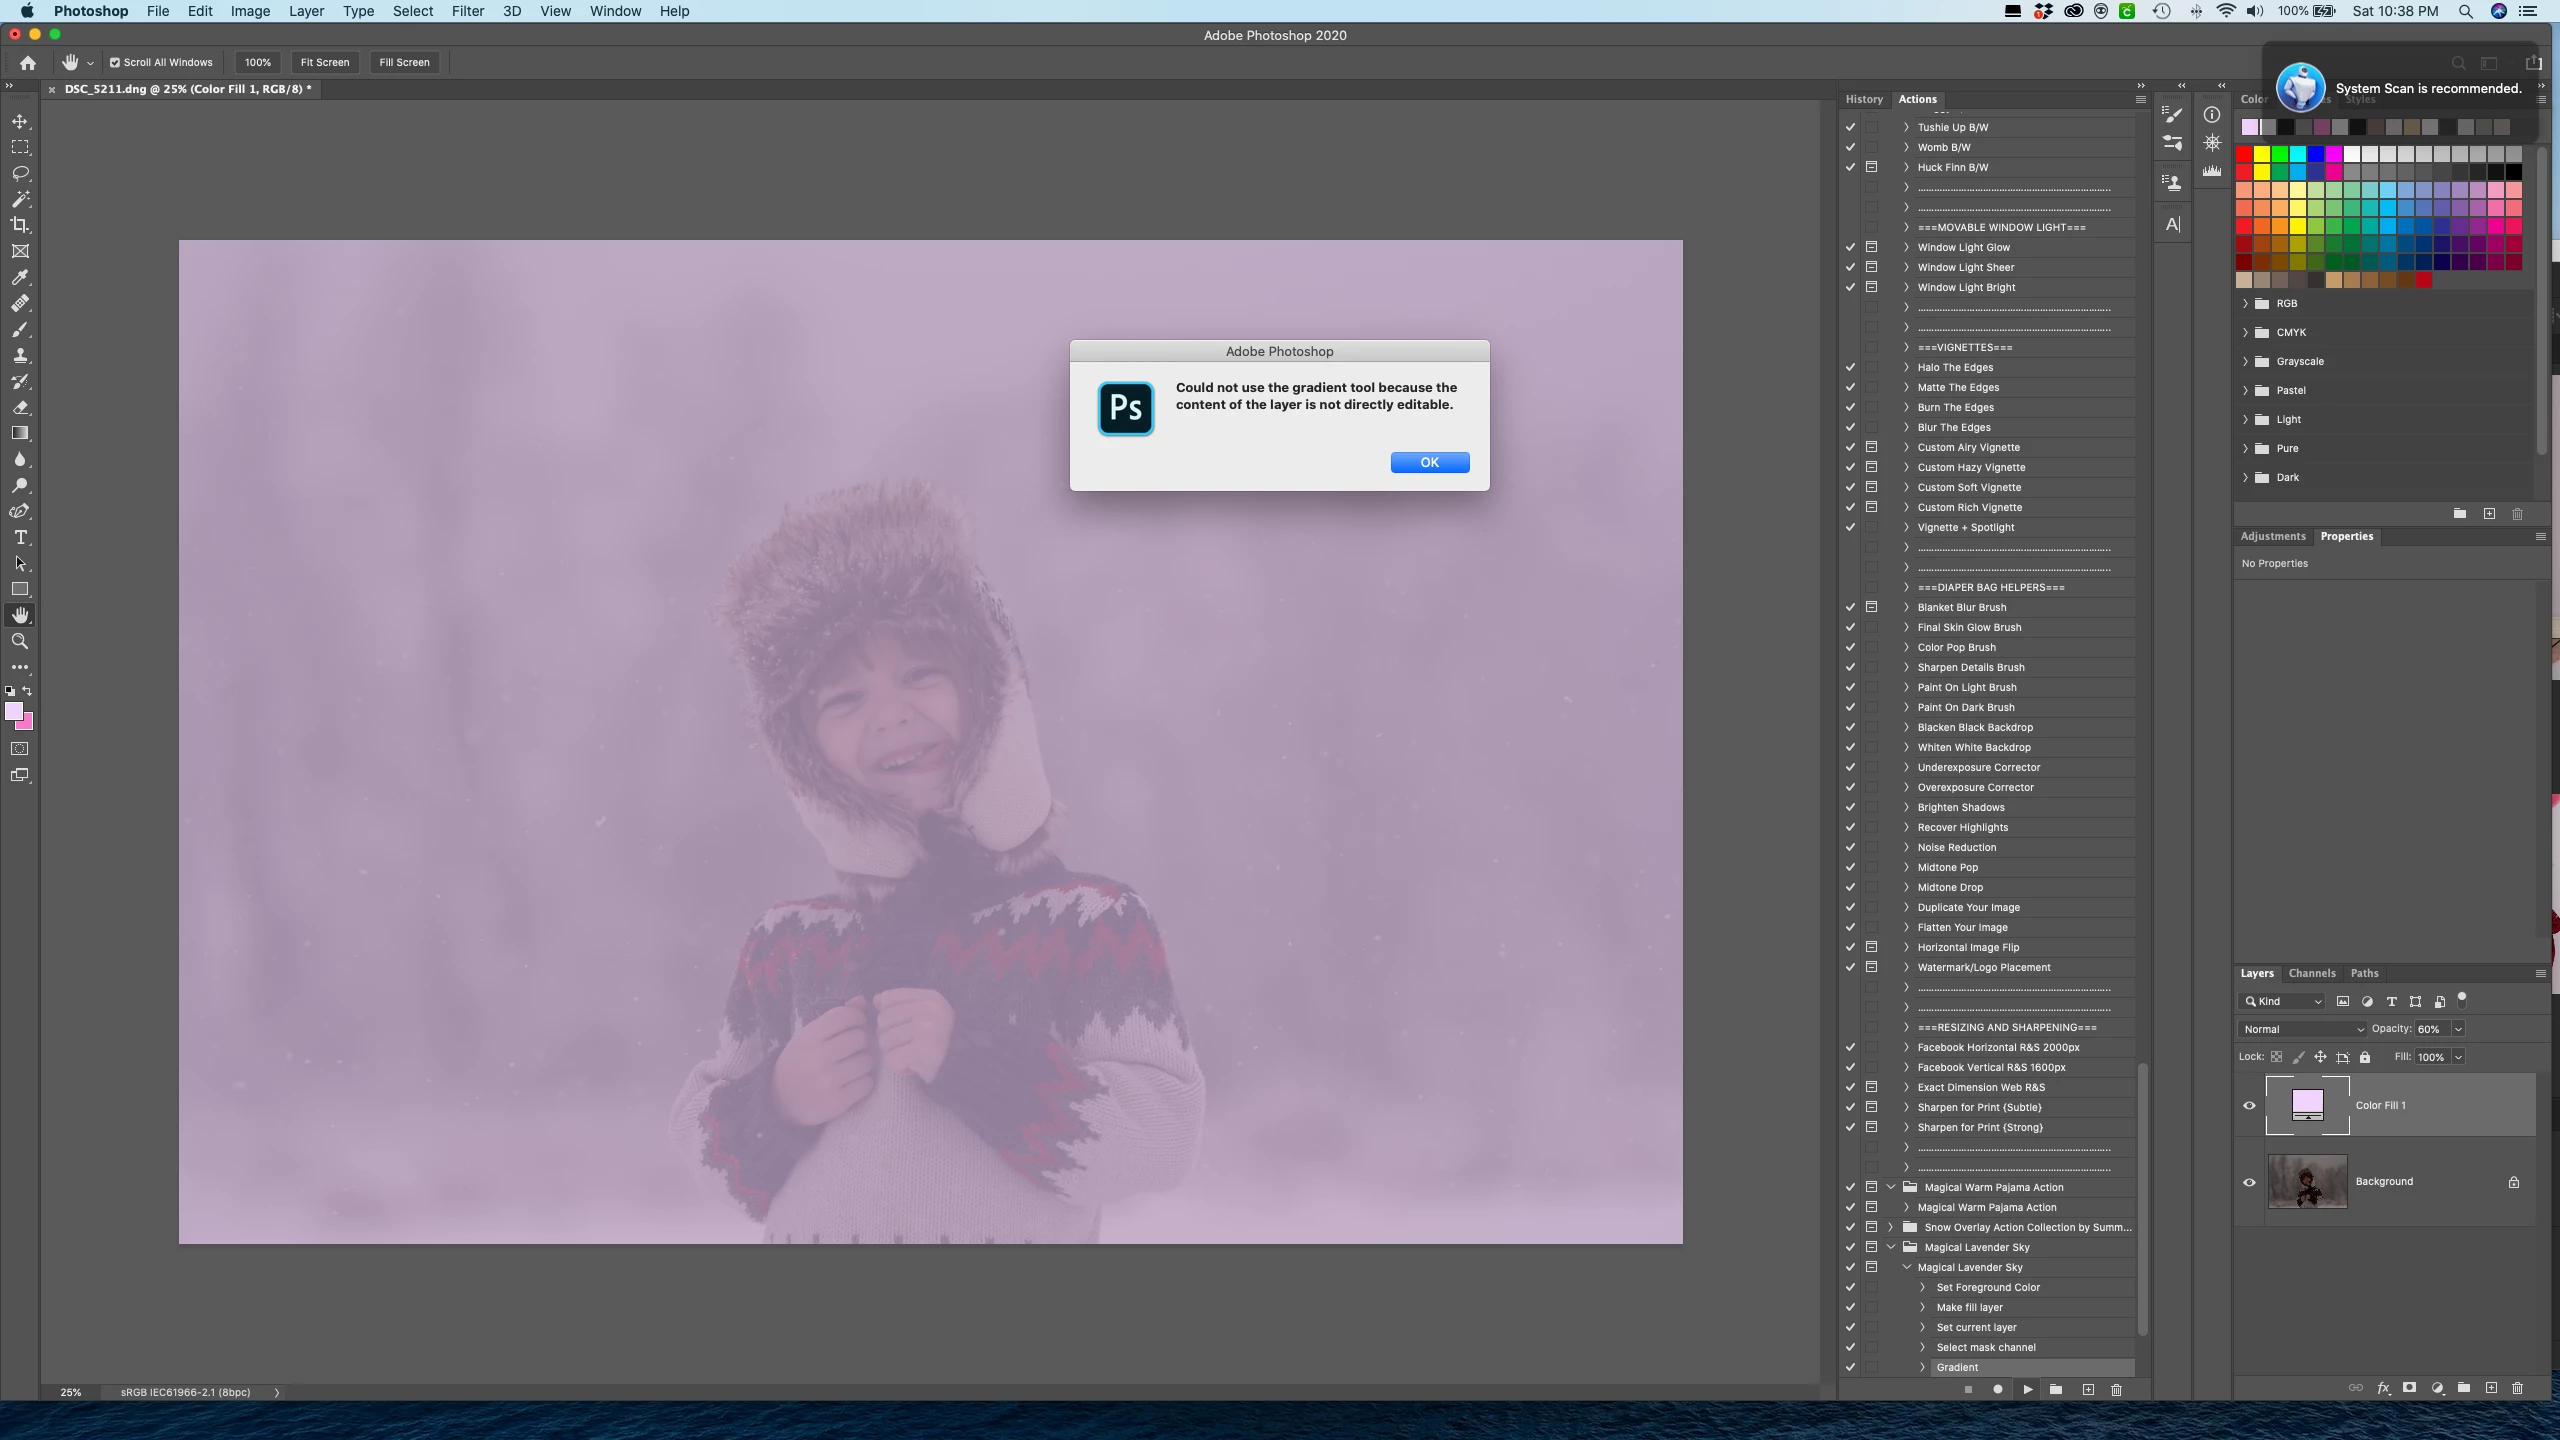
Task: Select the Crop tool
Action: (x=20, y=225)
